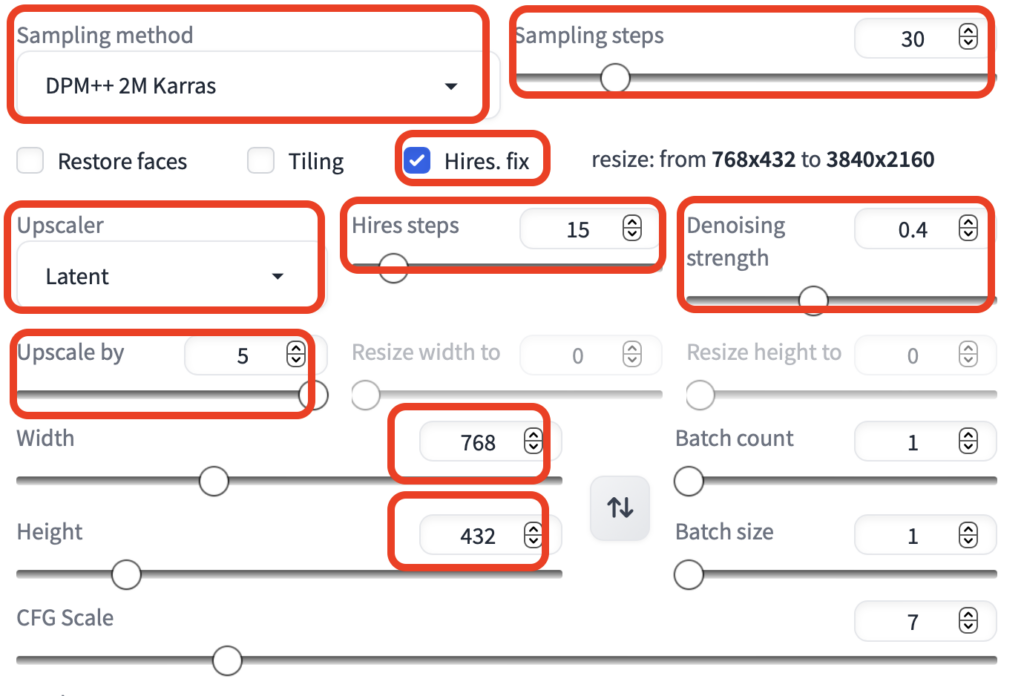This screenshot has width=1024, height=696.
Task: Toggle the Tiling checkbox
Action: point(261,160)
